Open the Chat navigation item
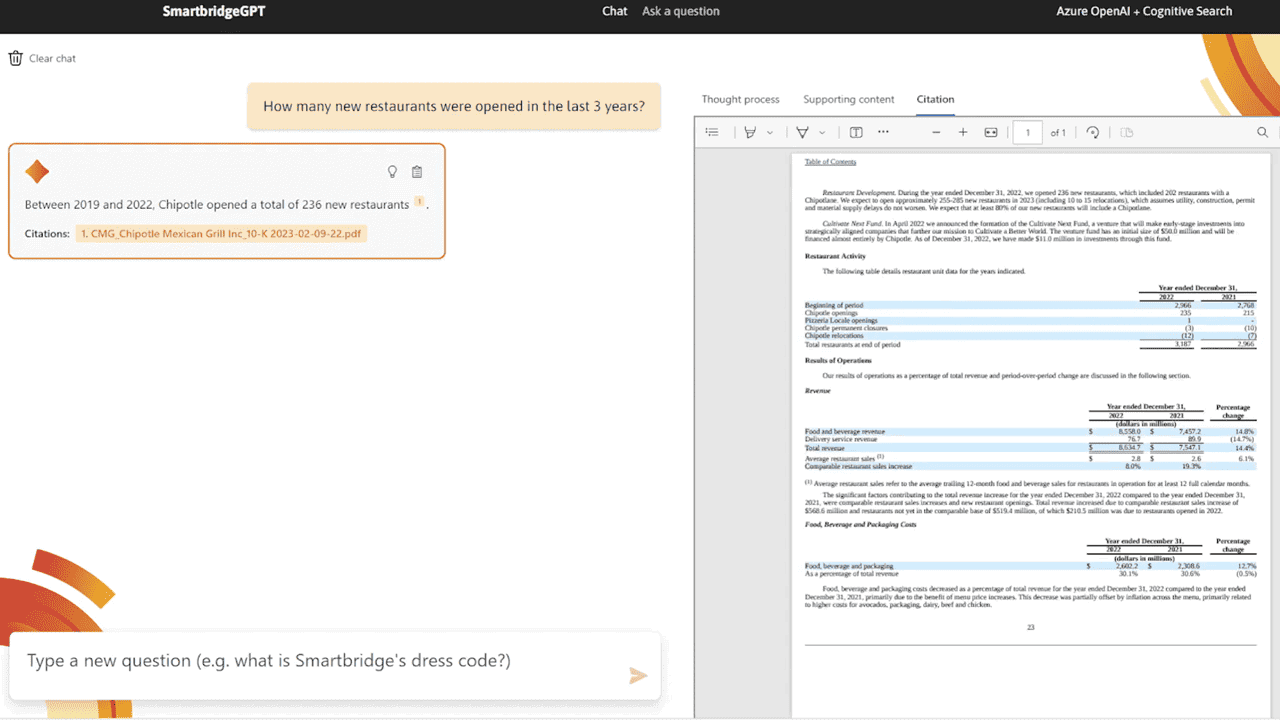This screenshot has height=720, width=1280. point(615,11)
